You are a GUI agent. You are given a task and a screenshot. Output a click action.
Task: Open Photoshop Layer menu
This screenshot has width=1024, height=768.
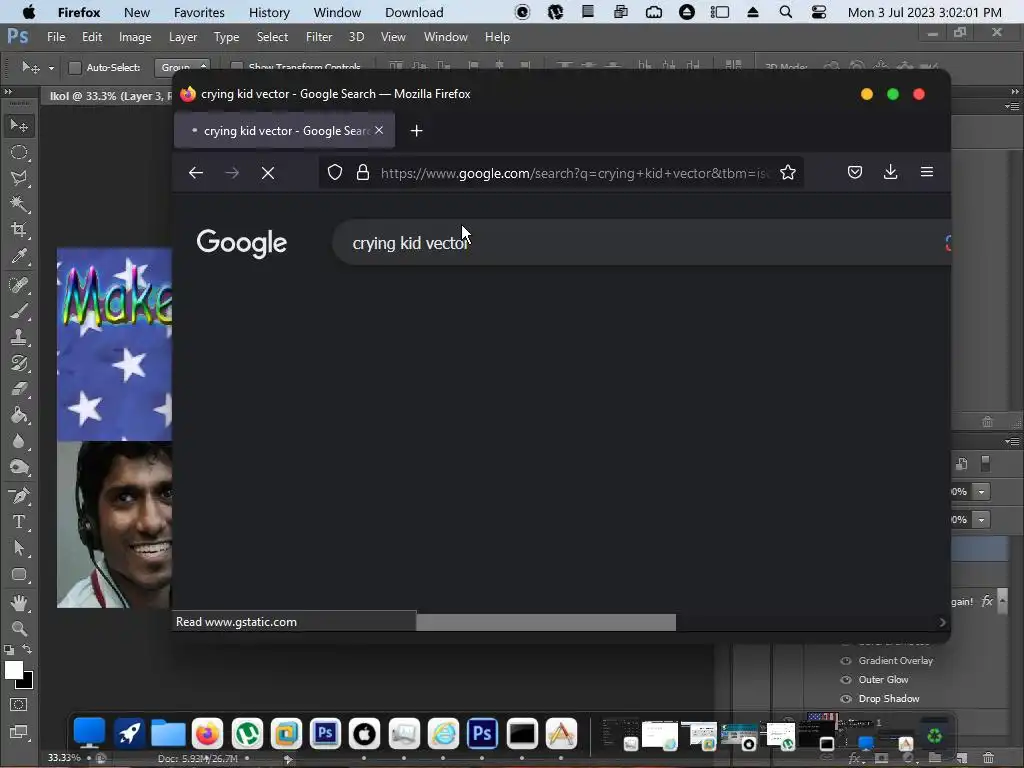183,37
